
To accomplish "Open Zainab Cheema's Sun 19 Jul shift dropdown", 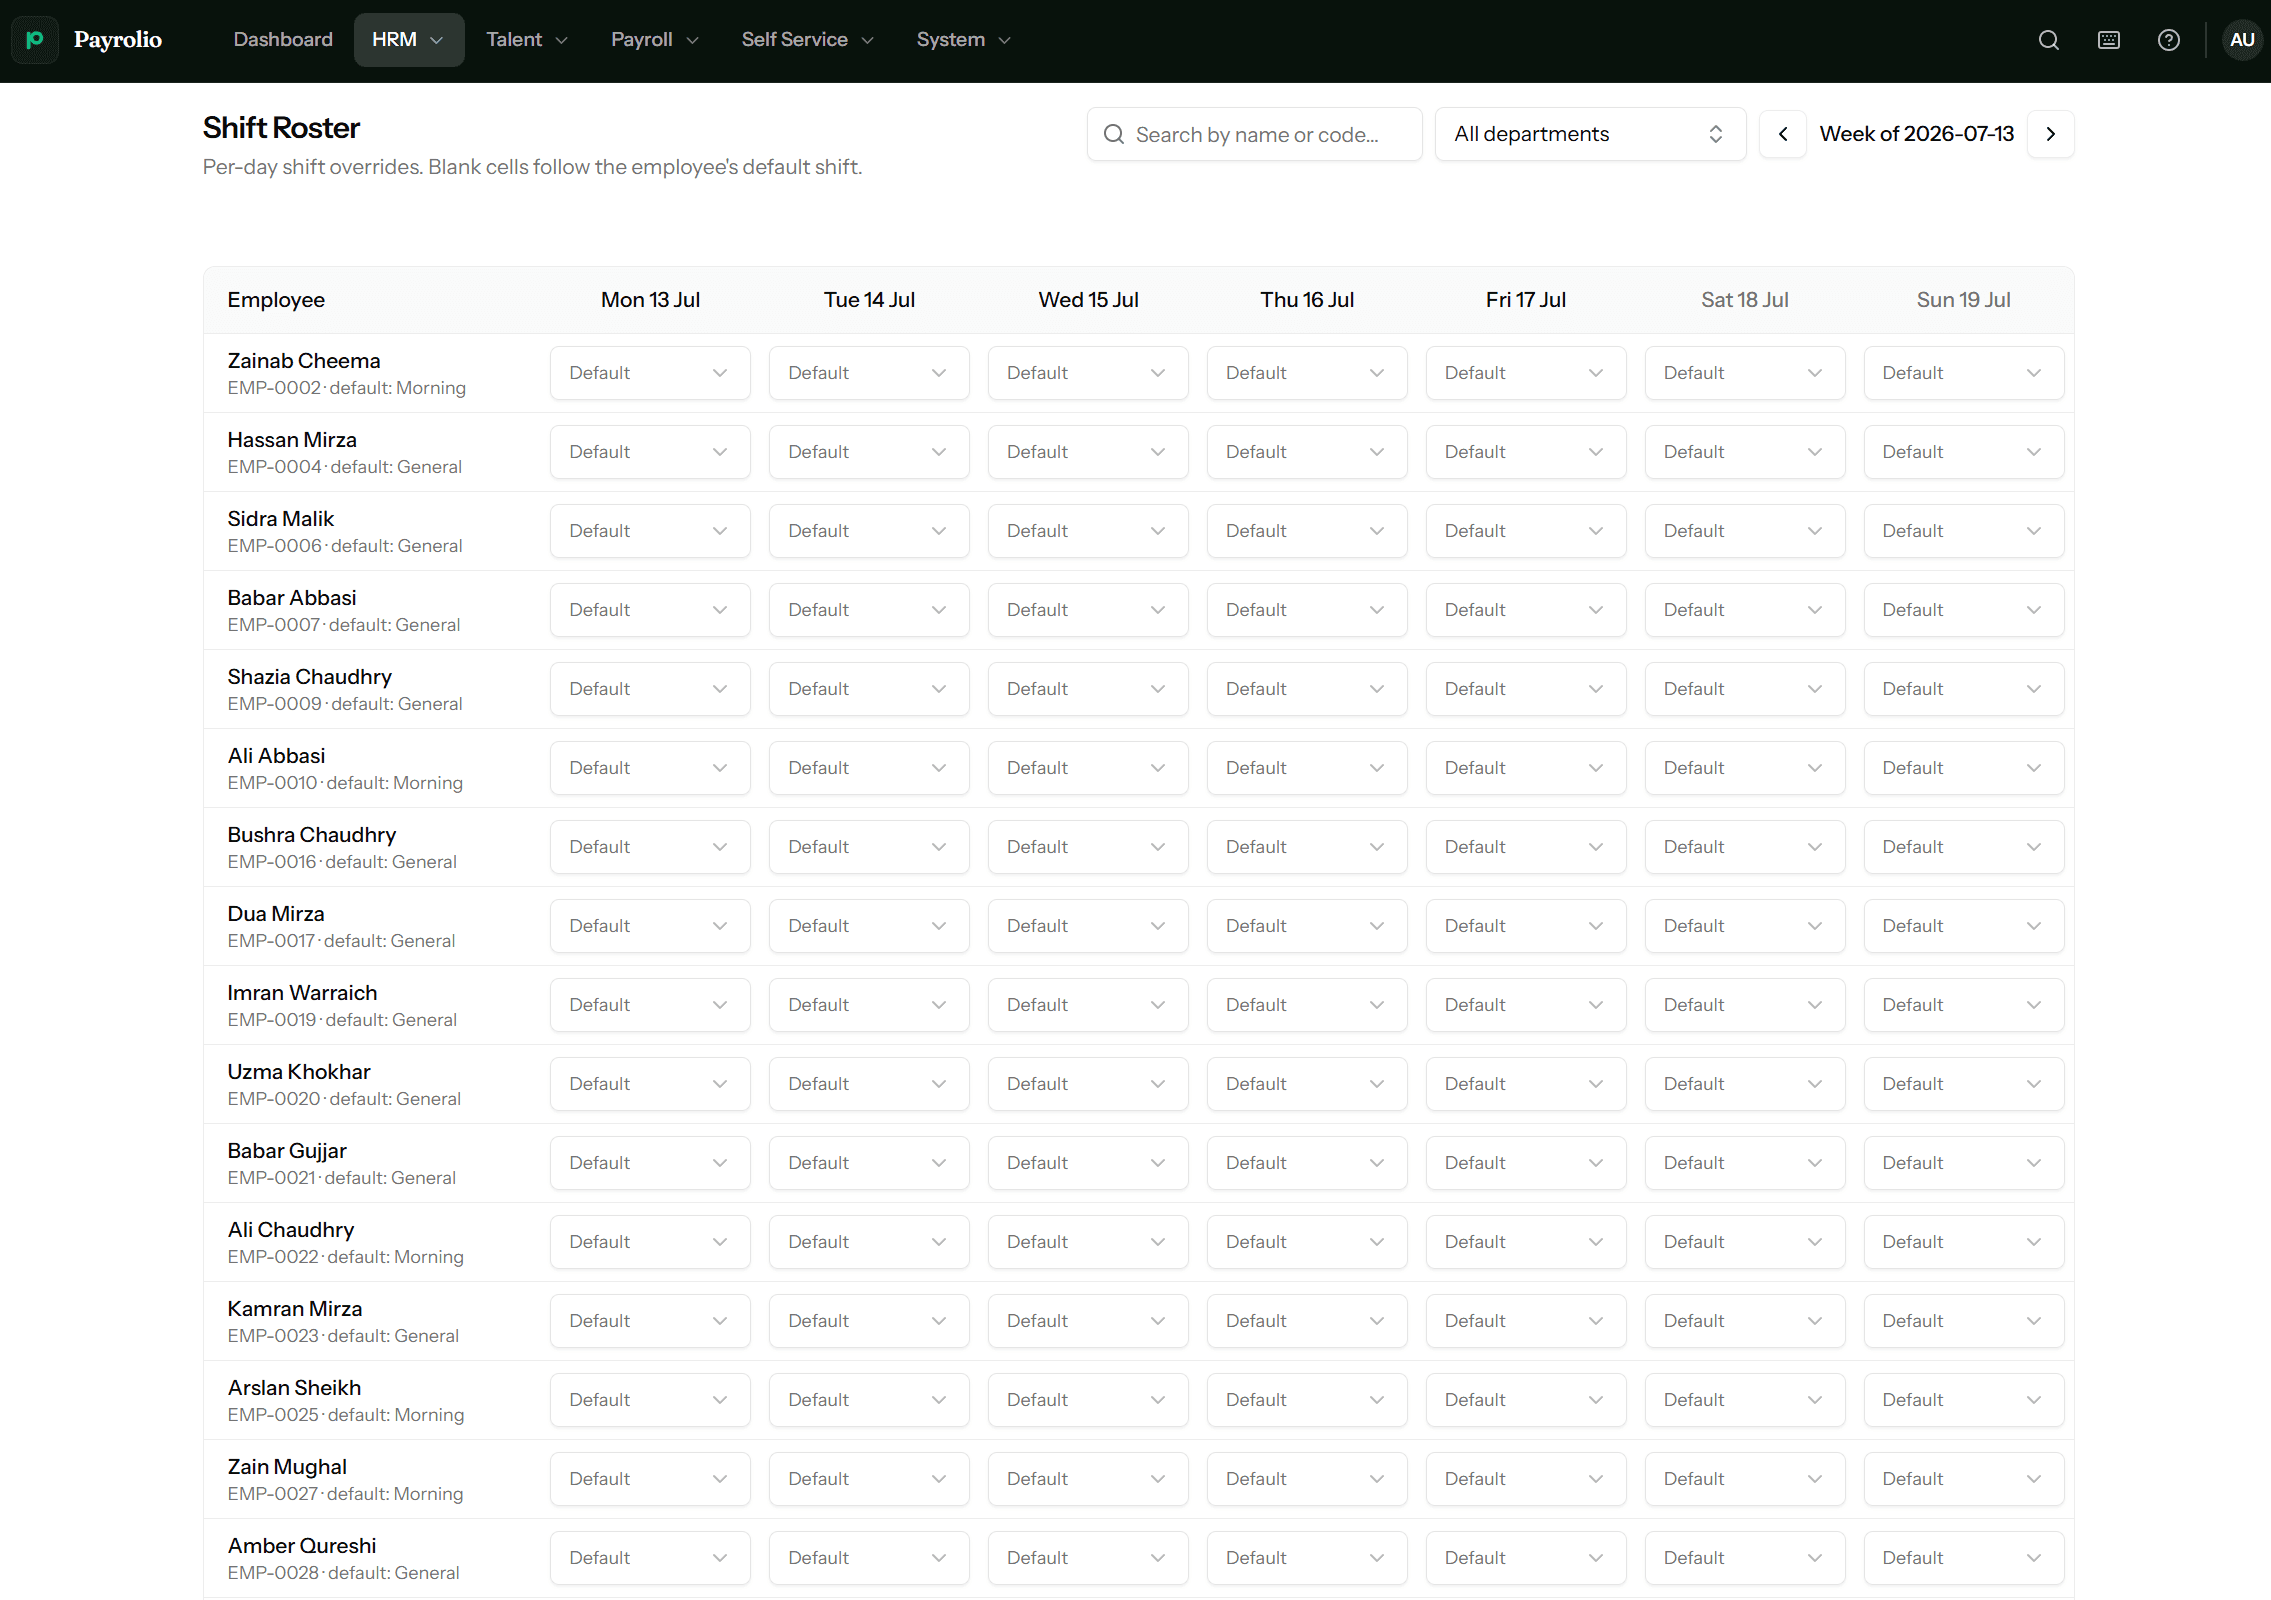I will [x=1964, y=373].
